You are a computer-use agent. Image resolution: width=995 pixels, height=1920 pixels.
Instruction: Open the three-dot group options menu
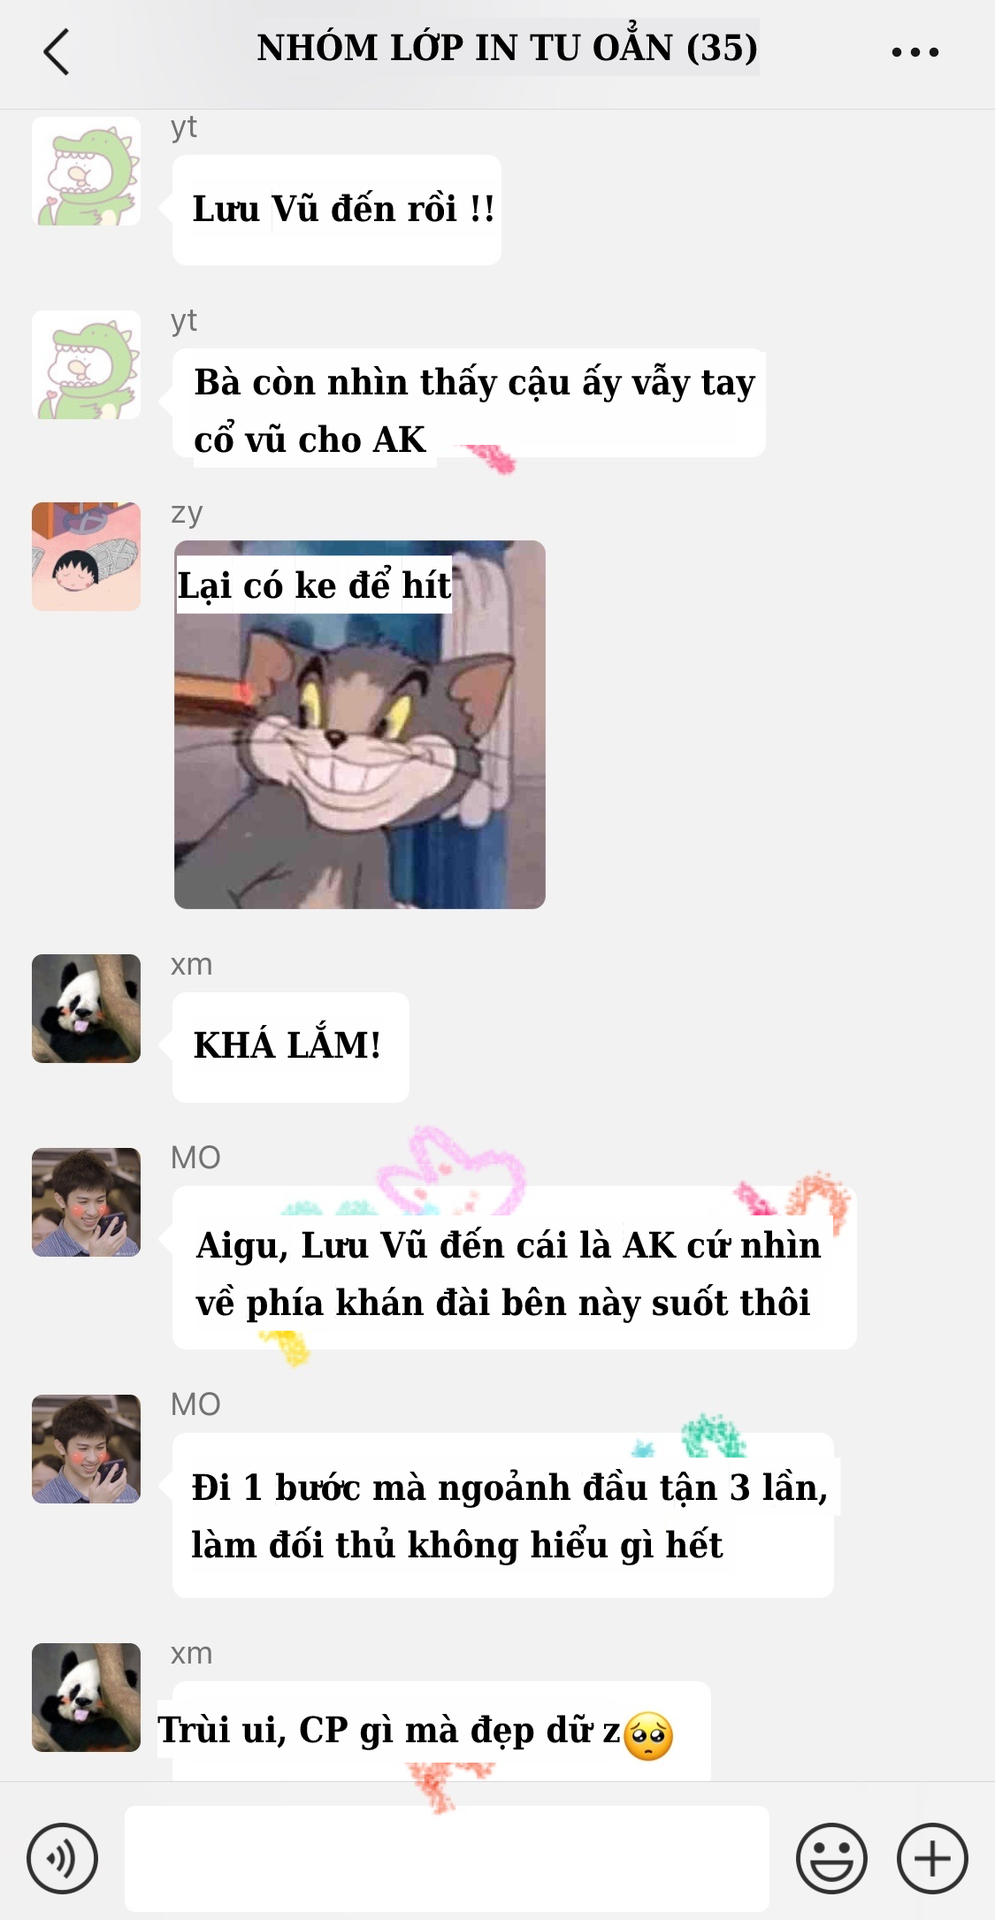click(x=915, y=51)
